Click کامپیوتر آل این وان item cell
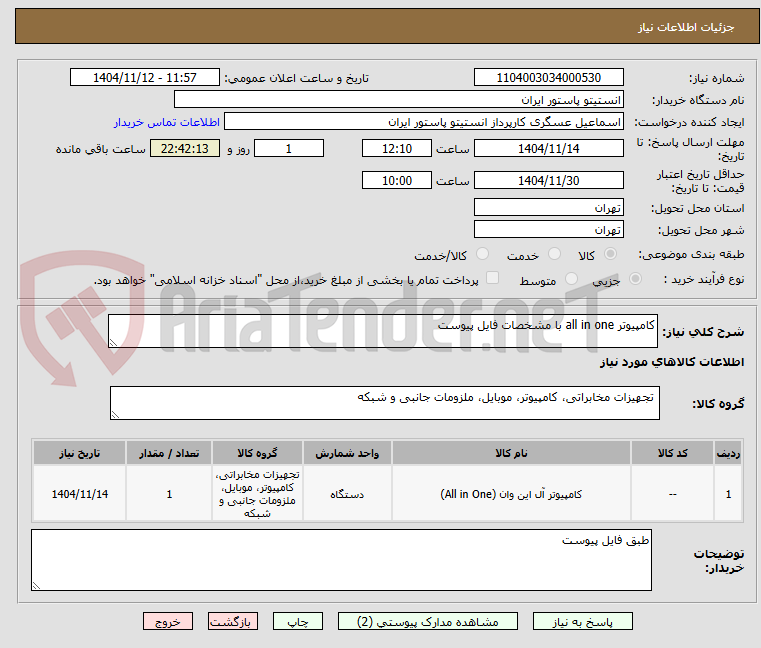 511,494
